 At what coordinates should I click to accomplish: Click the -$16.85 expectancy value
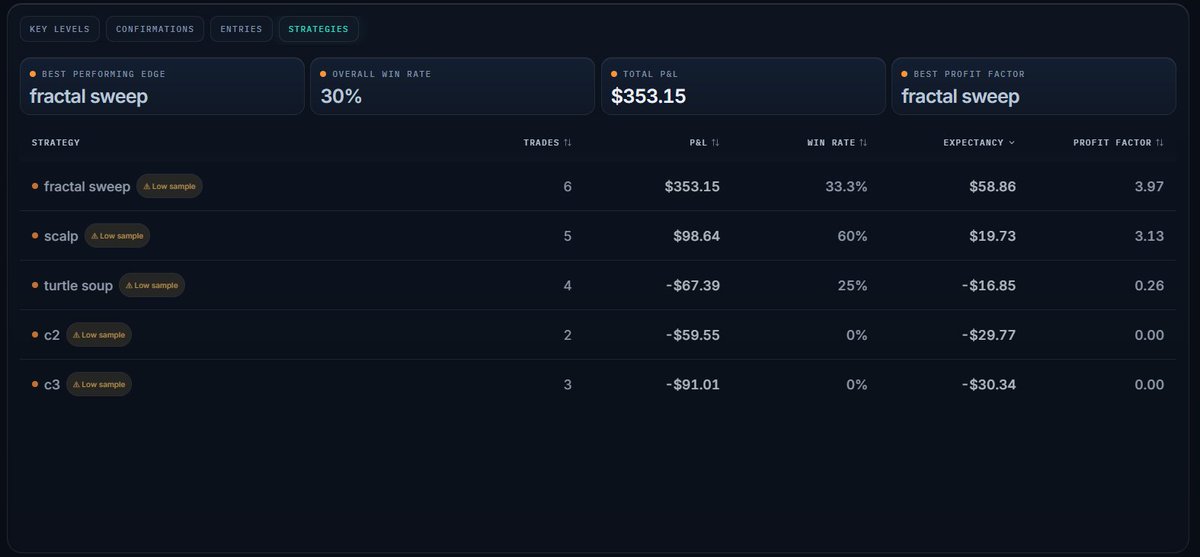[988, 285]
